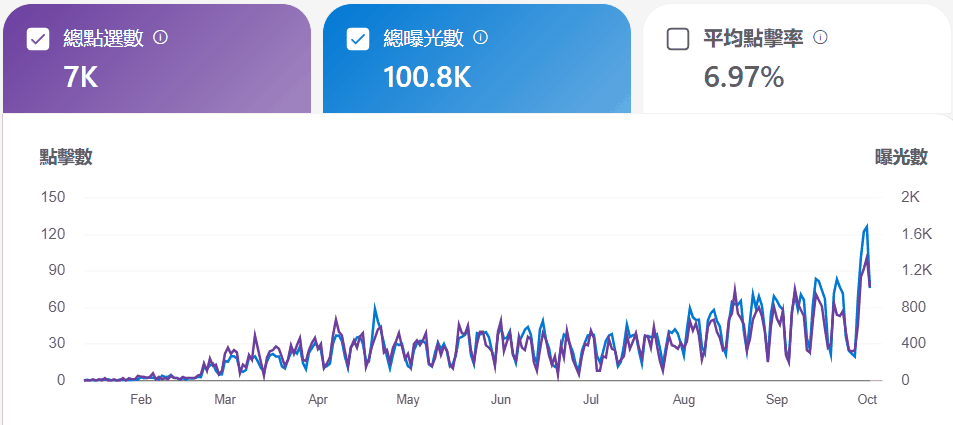Click the 曝光數 axis title
The image size is (953, 425).
pyautogui.click(x=901, y=157)
